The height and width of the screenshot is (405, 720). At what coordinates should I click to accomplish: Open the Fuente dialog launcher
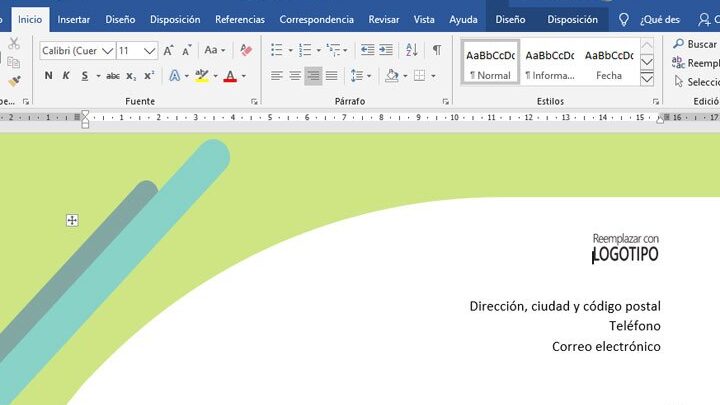(254, 101)
